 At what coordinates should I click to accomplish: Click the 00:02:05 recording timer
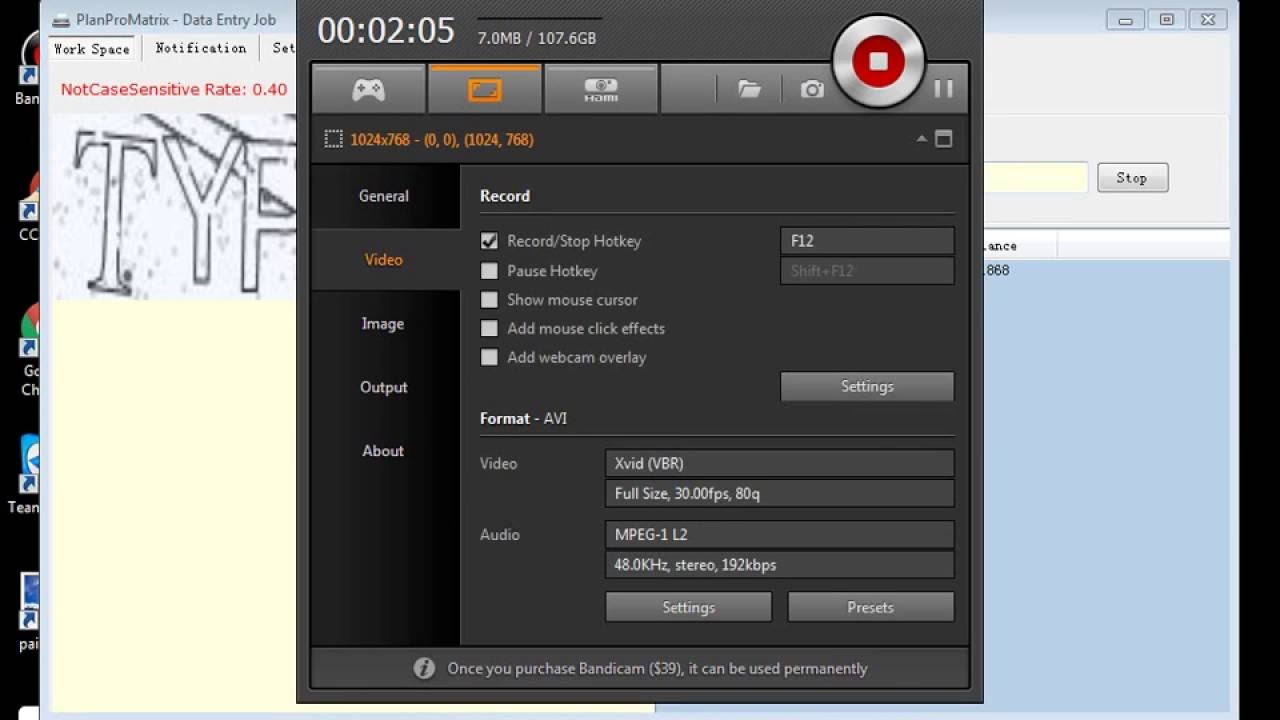[386, 31]
